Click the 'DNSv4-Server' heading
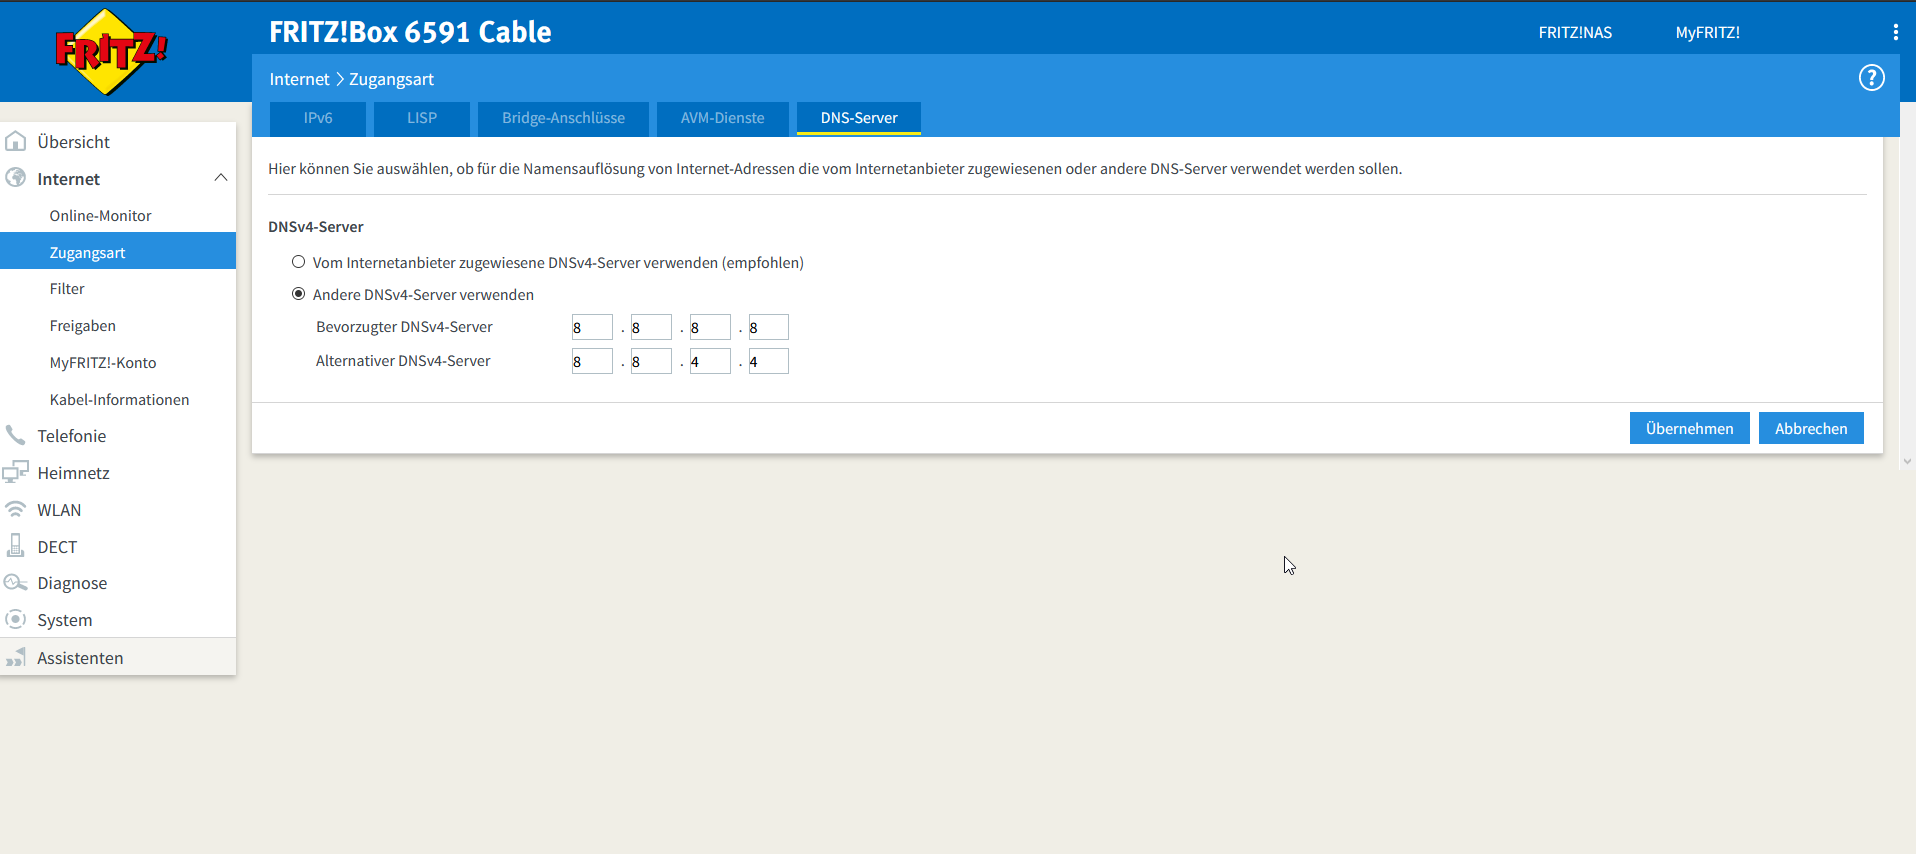1916x854 pixels. 316,227
